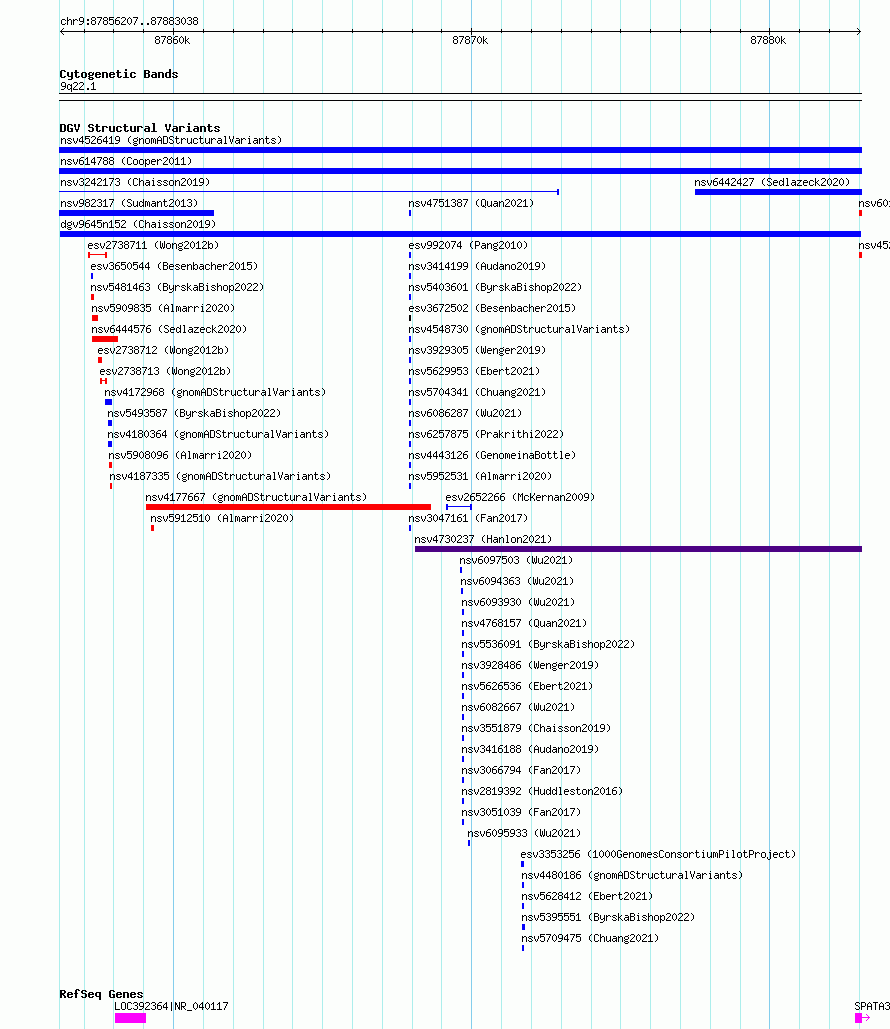The width and height of the screenshot is (890, 1029).
Task: Click the SPATA31 gene arrow glyph
Action: coord(862,1018)
